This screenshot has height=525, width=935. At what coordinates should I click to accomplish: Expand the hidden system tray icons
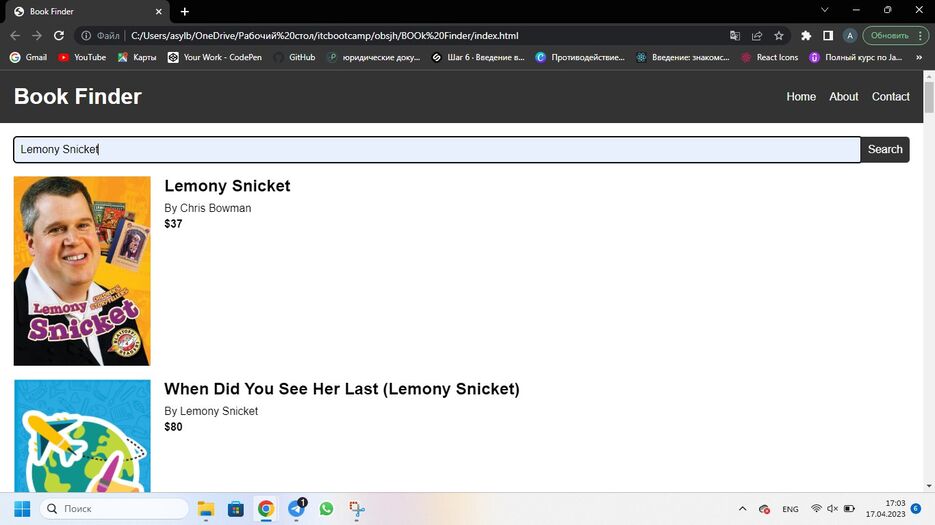[742, 509]
